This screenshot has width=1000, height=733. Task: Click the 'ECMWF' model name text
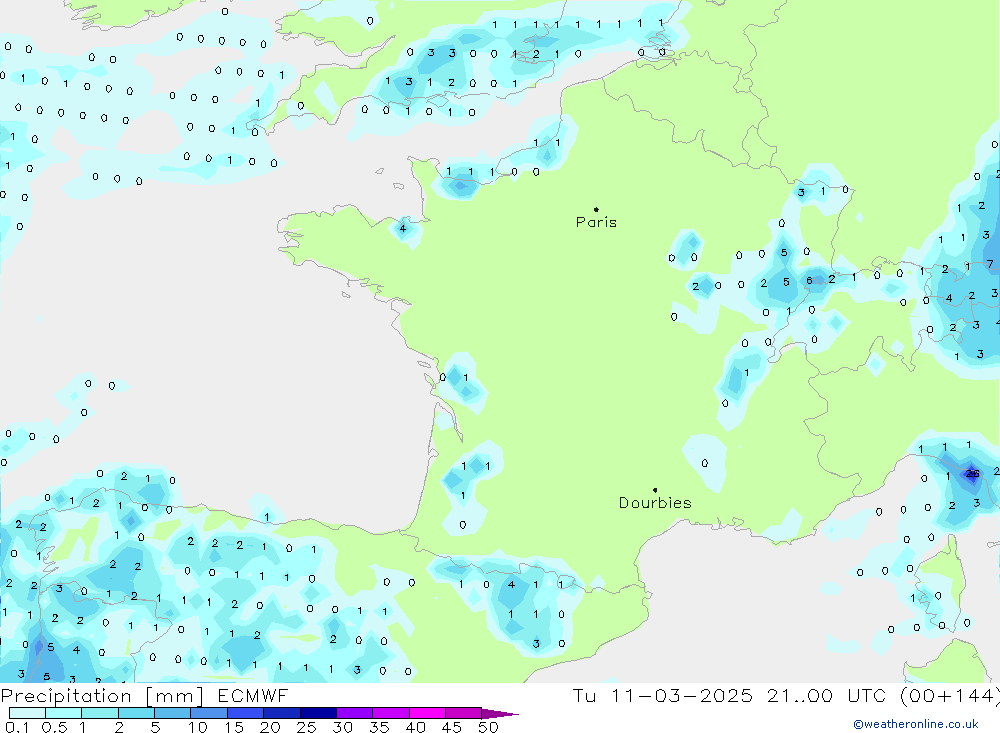click(253, 695)
